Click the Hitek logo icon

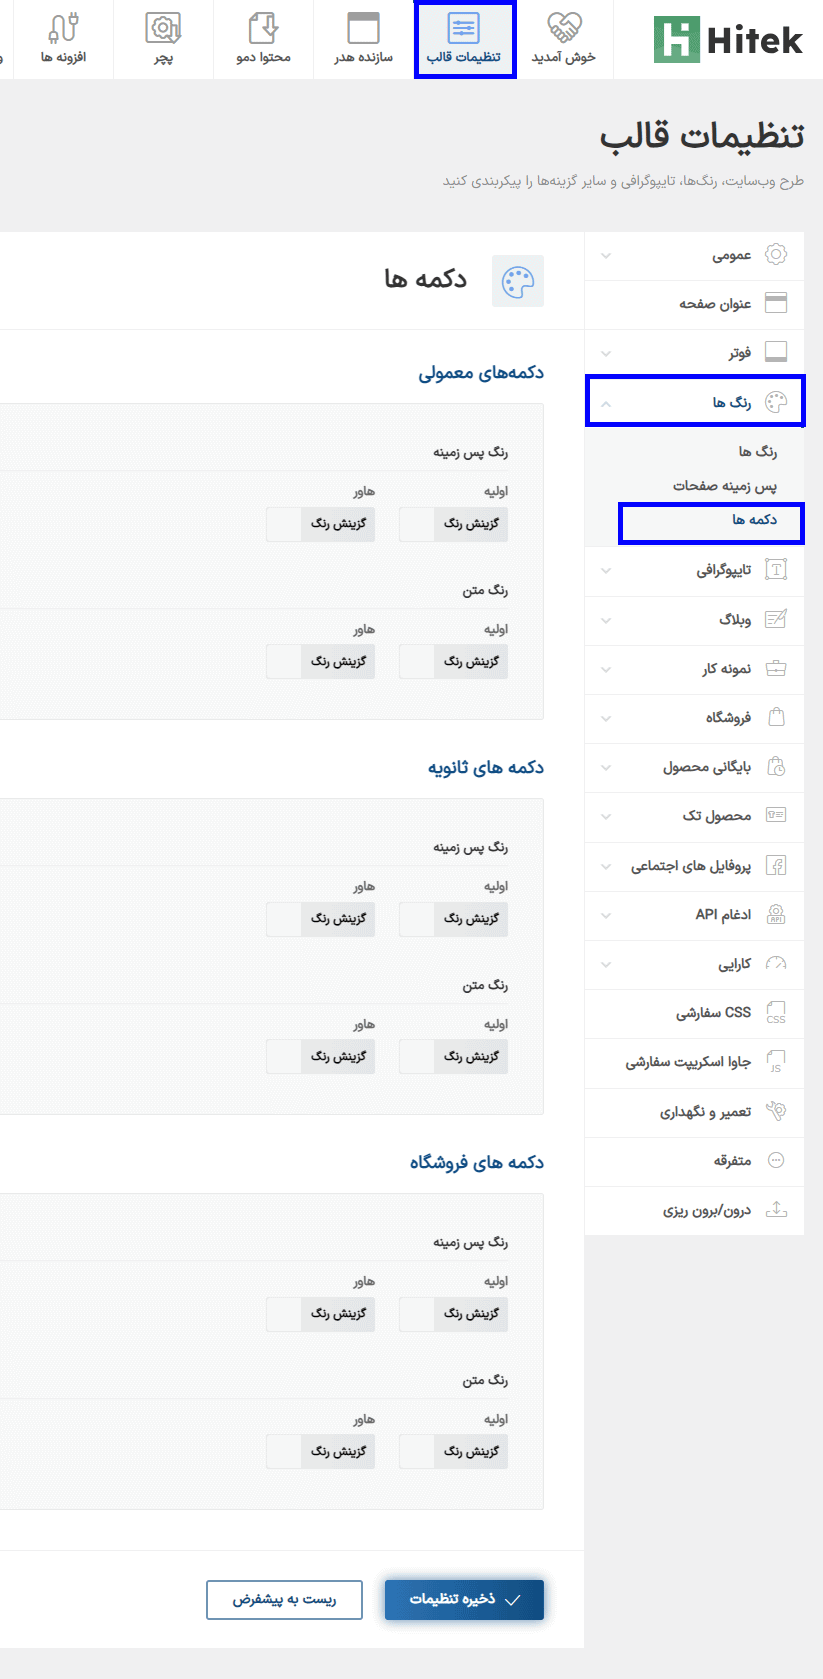pyautogui.click(x=677, y=40)
